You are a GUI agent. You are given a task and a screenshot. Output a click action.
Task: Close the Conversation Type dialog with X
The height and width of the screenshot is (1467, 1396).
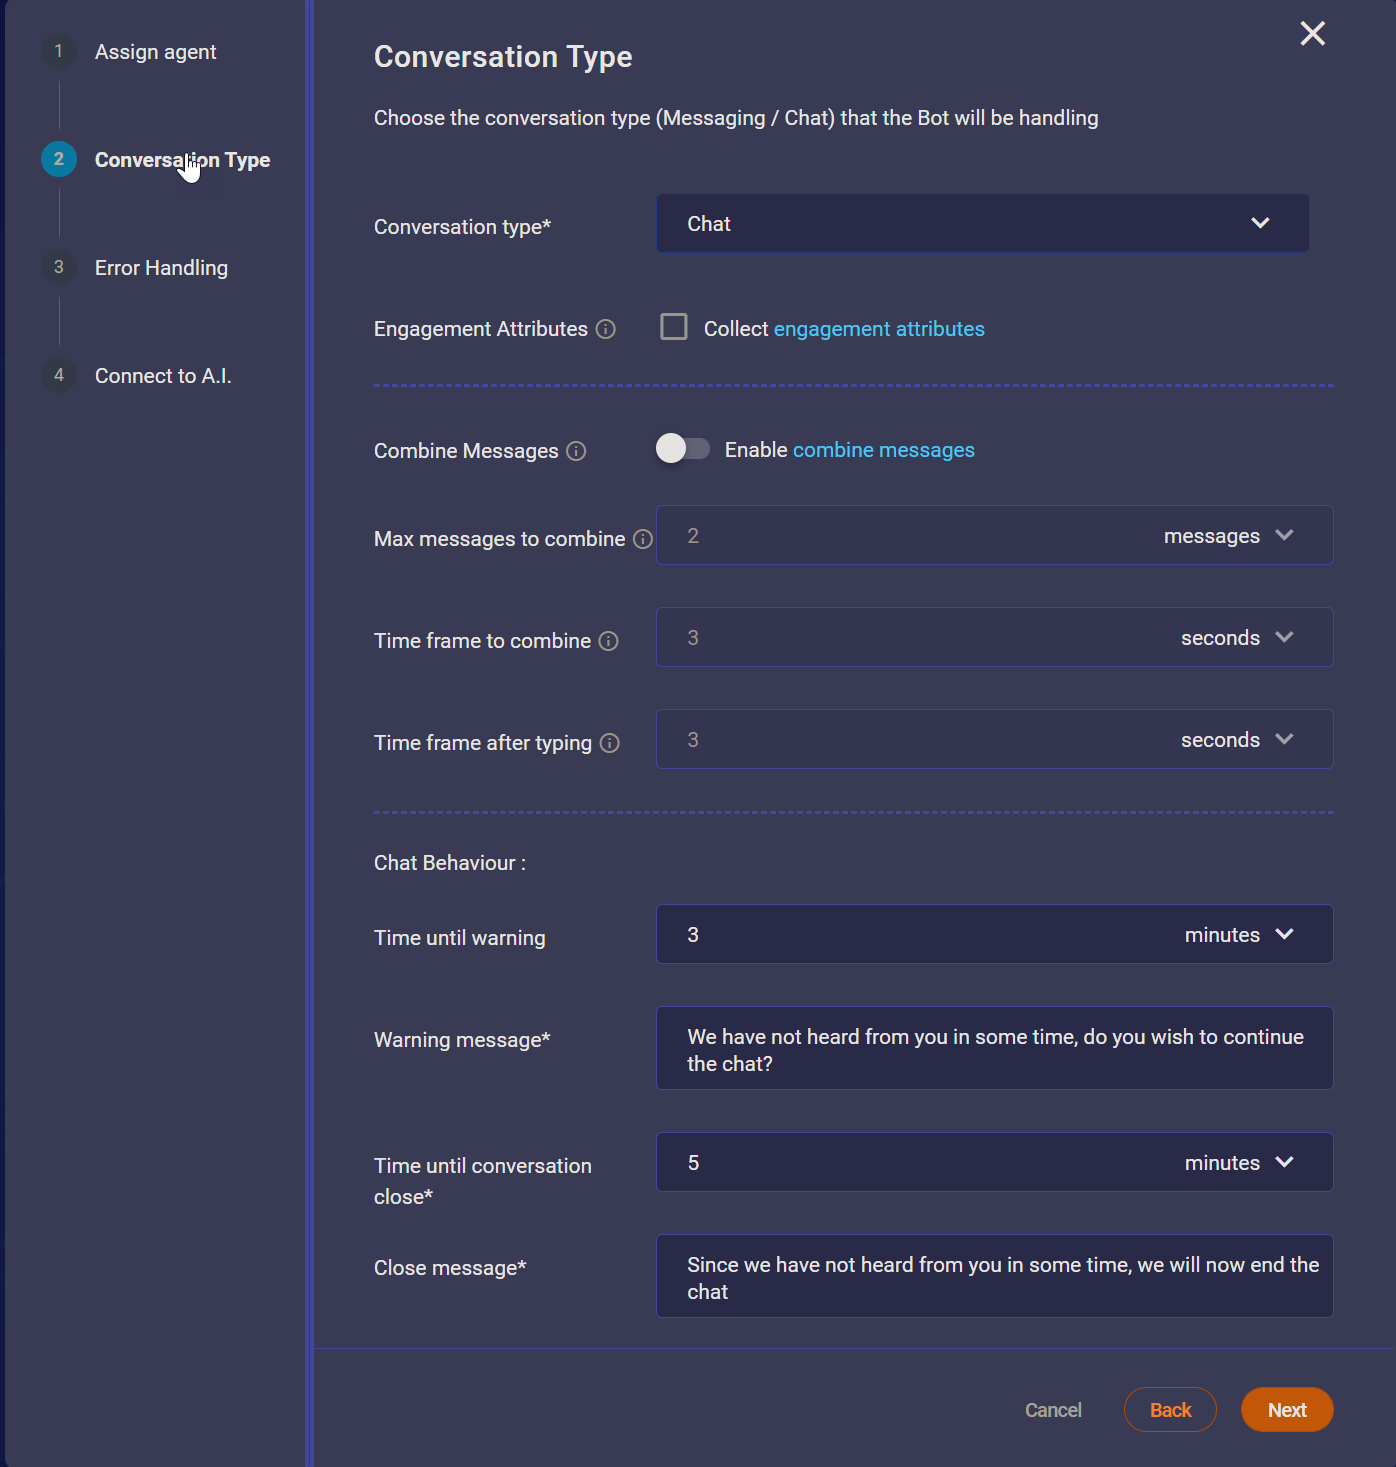click(1312, 34)
